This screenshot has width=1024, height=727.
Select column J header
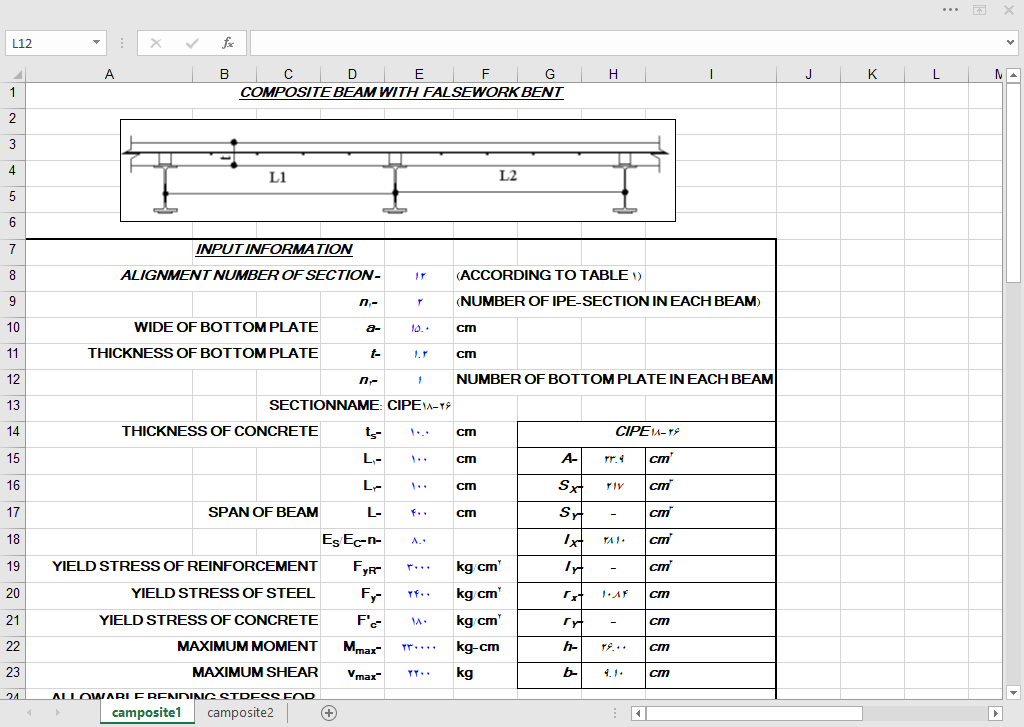808,74
